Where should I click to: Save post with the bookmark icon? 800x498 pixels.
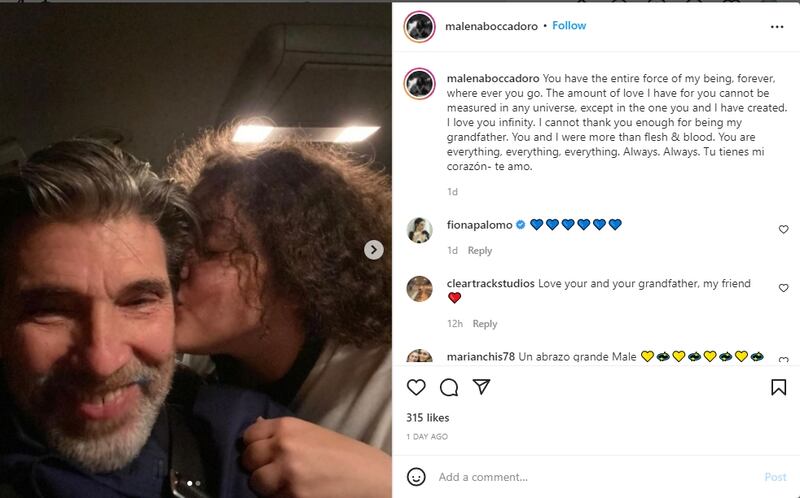[778, 387]
